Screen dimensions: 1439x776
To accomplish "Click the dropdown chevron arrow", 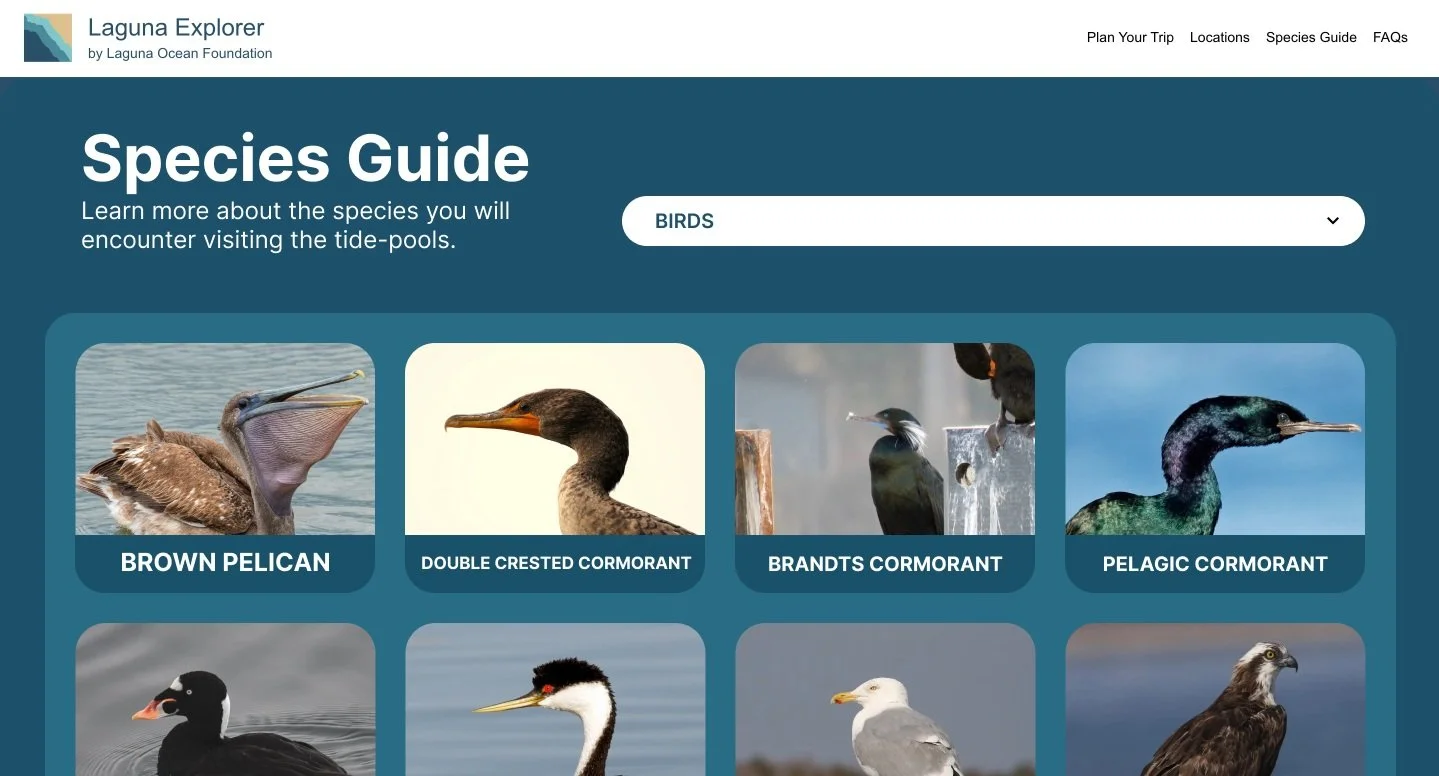I will (1333, 221).
